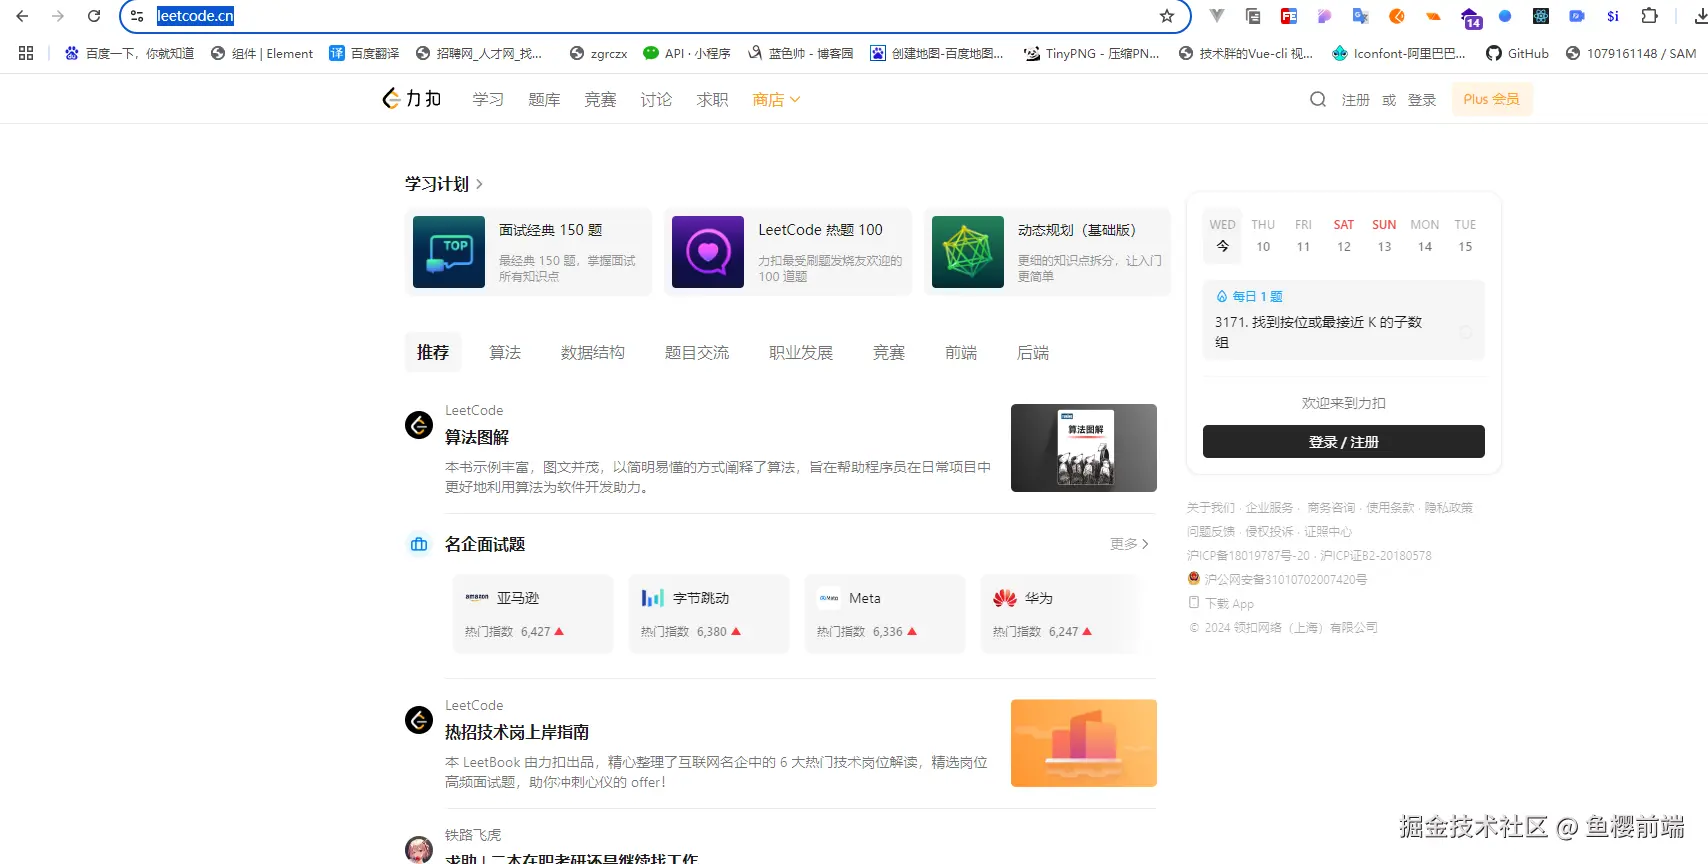Open the extension with the purple 14 badge
This screenshot has height=864, width=1708.
click(1470, 17)
